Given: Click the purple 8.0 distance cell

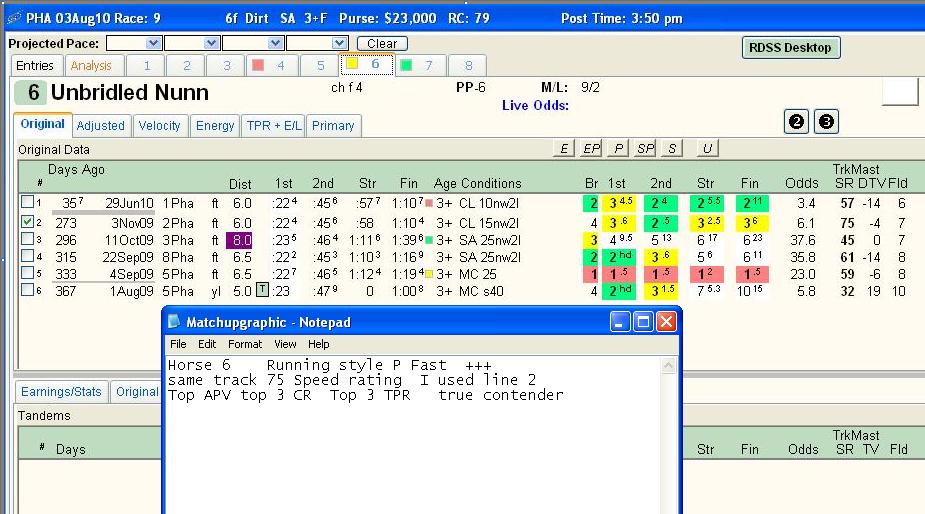Looking at the screenshot, I should tap(240, 240).
